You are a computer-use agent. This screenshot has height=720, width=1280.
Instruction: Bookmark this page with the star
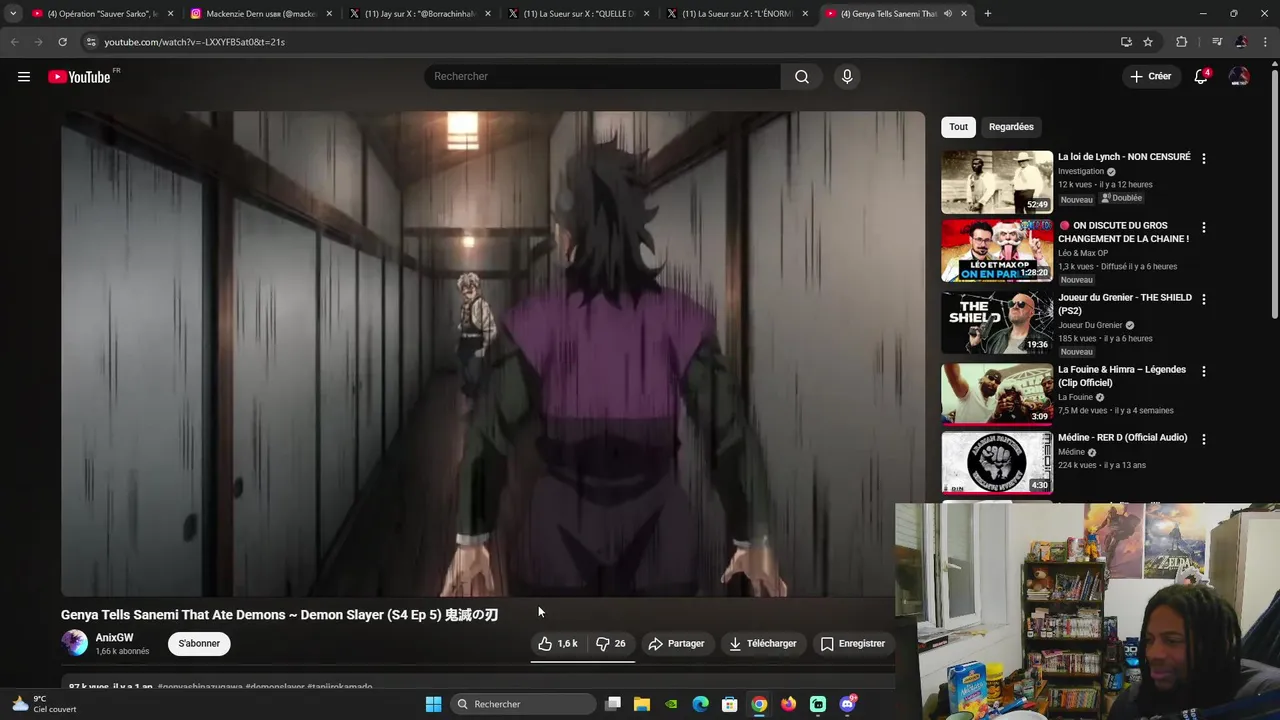tap(1148, 42)
